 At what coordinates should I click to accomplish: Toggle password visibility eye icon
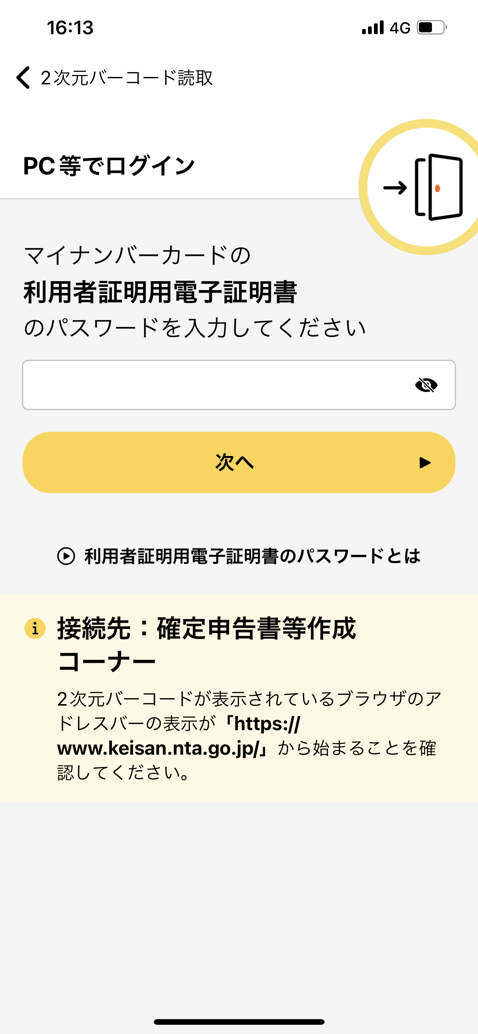[x=427, y=385]
